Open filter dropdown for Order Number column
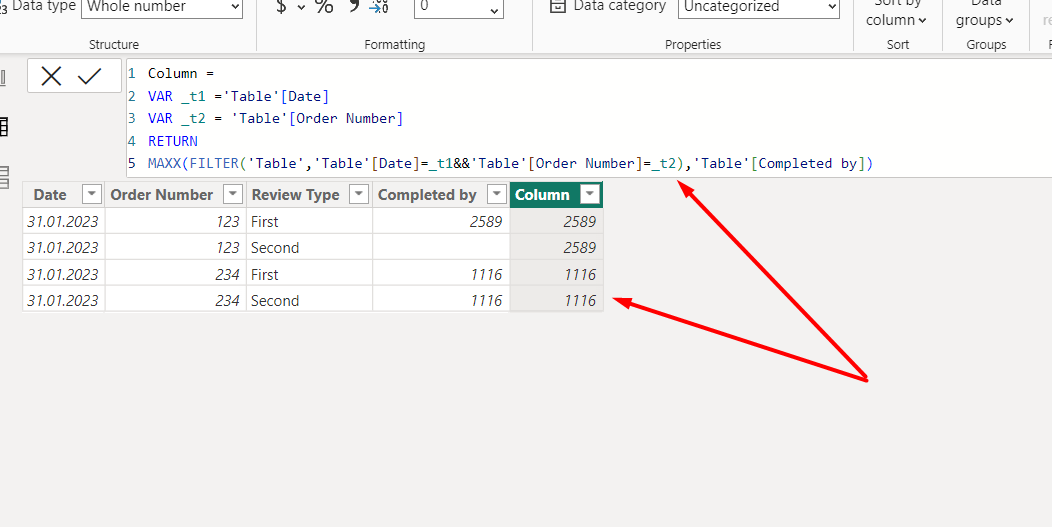1052x527 pixels. (232, 195)
